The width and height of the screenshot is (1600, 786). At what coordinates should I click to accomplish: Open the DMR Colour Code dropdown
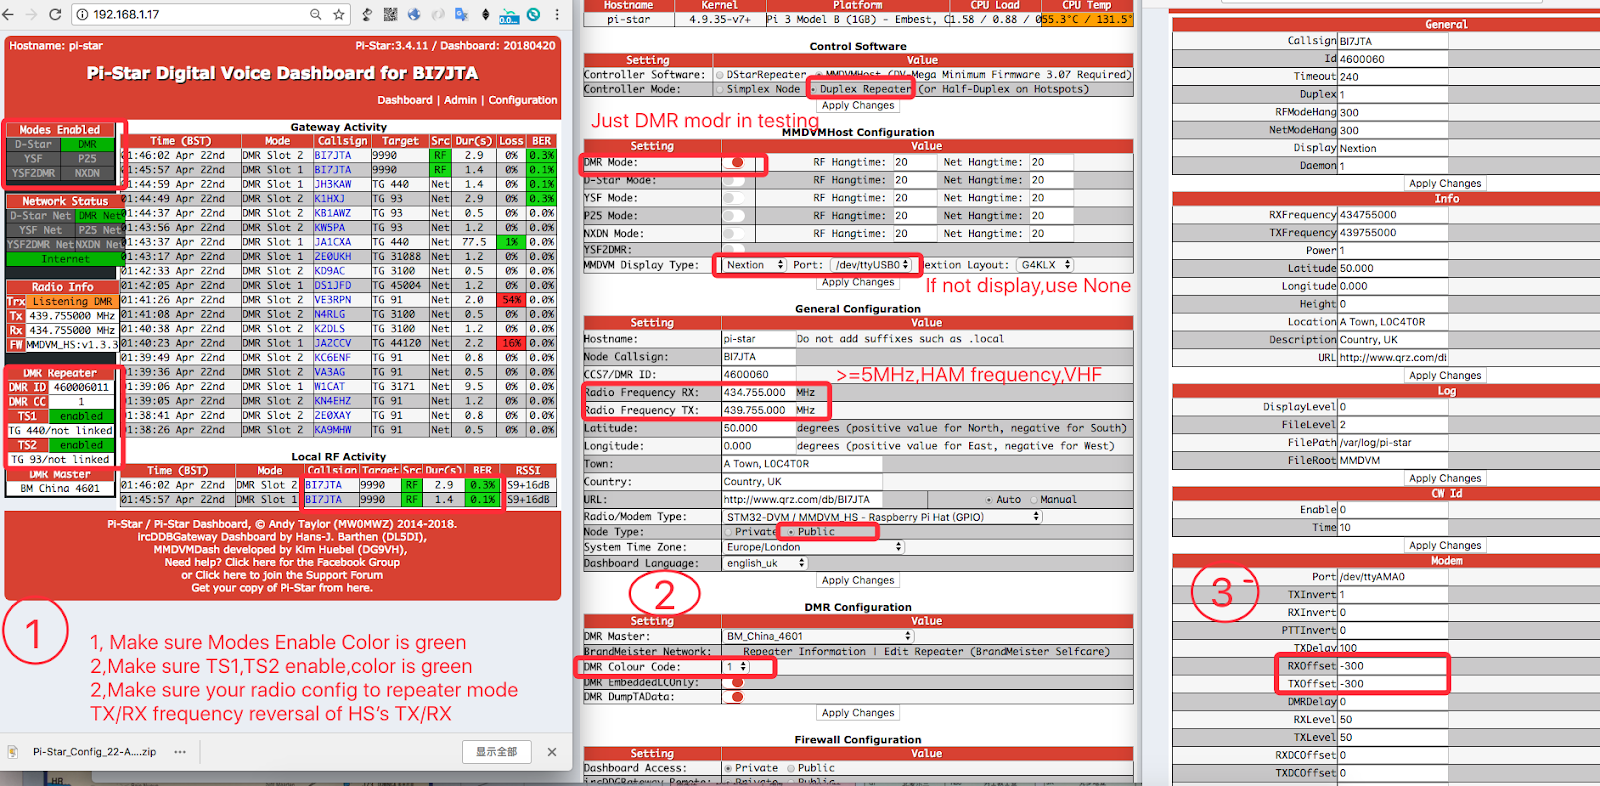(736, 667)
